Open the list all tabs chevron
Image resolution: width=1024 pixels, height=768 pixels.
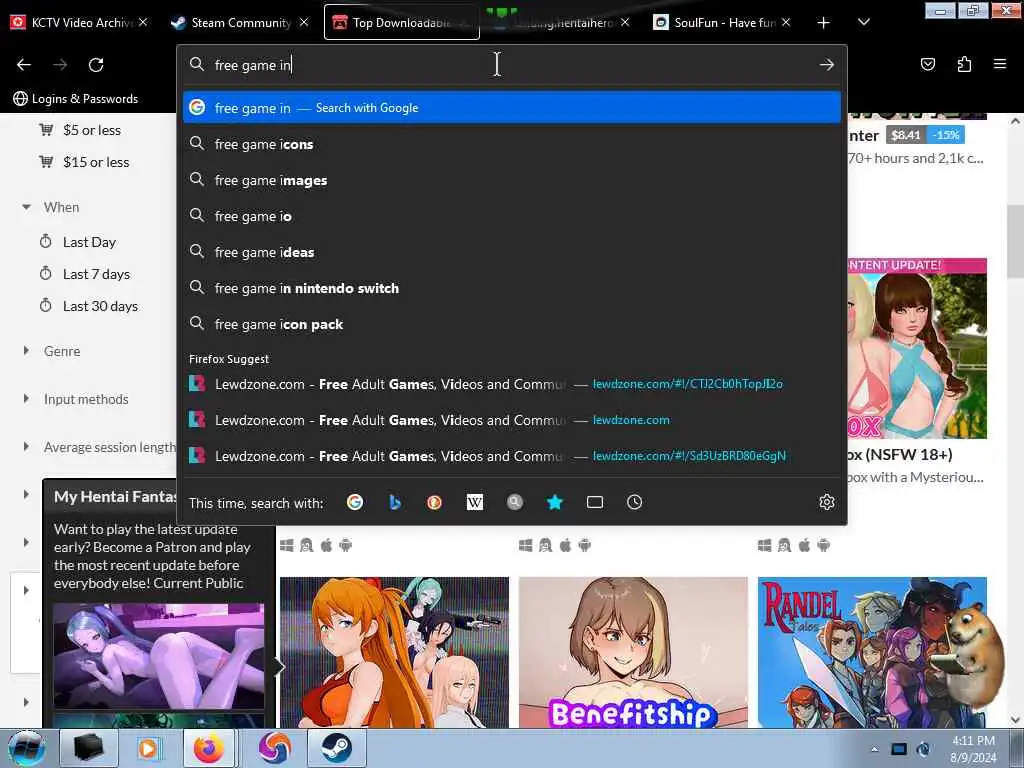[863, 22]
